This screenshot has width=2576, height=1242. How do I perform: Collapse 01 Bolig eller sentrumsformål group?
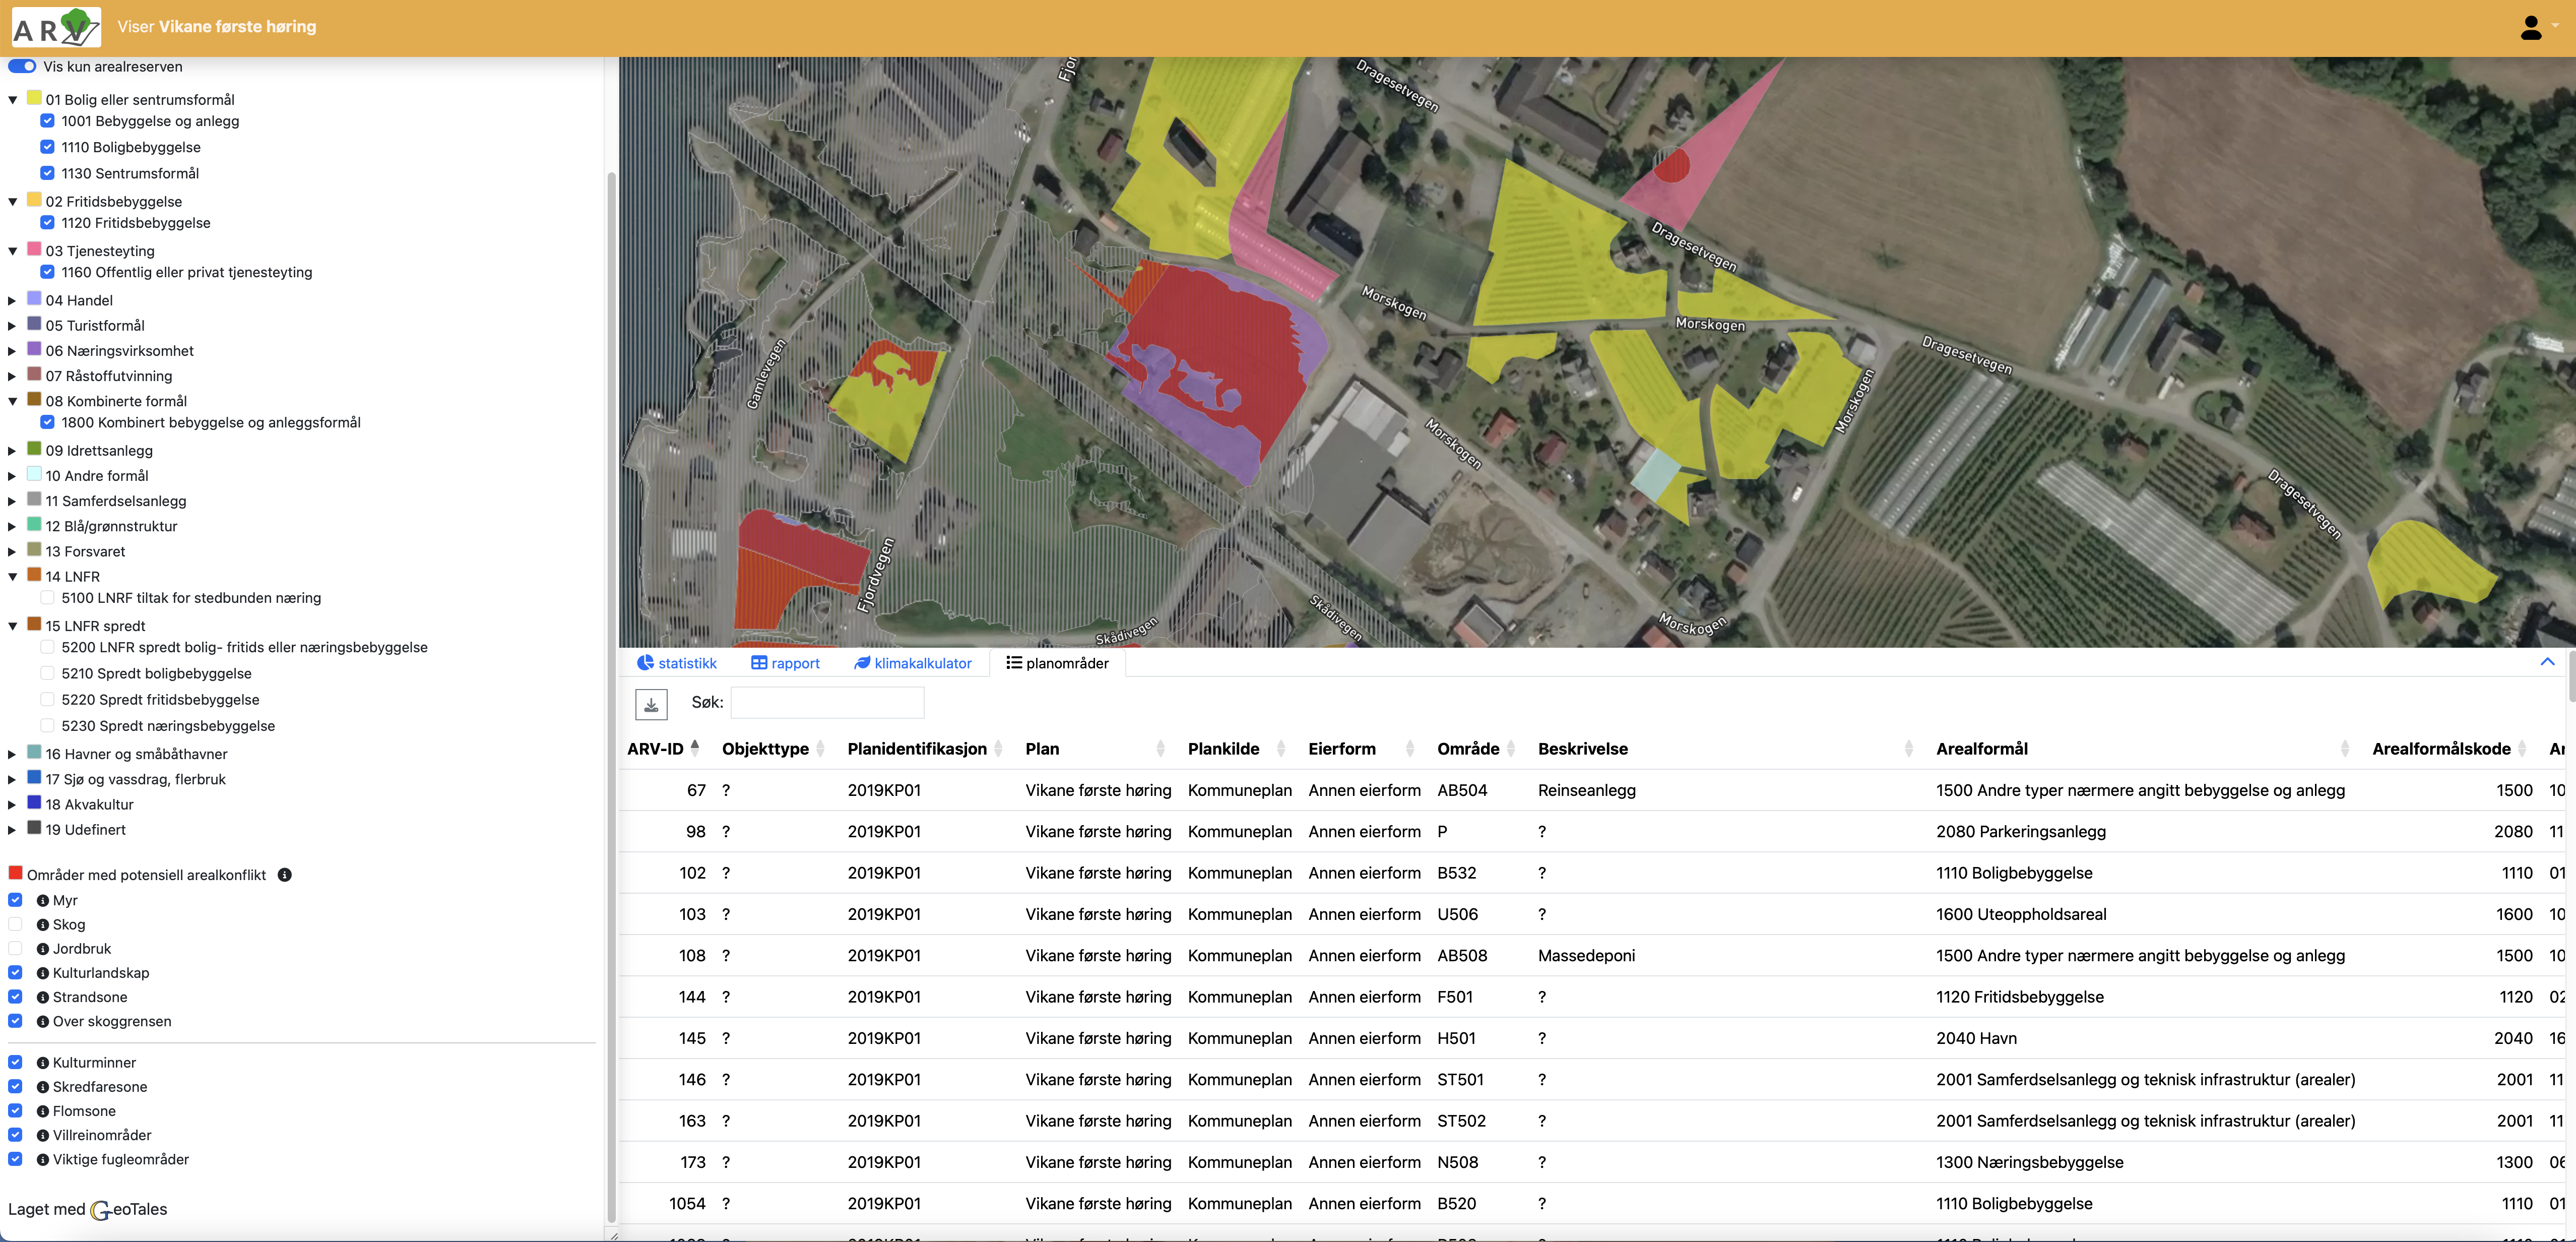pyautogui.click(x=12, y=100)
